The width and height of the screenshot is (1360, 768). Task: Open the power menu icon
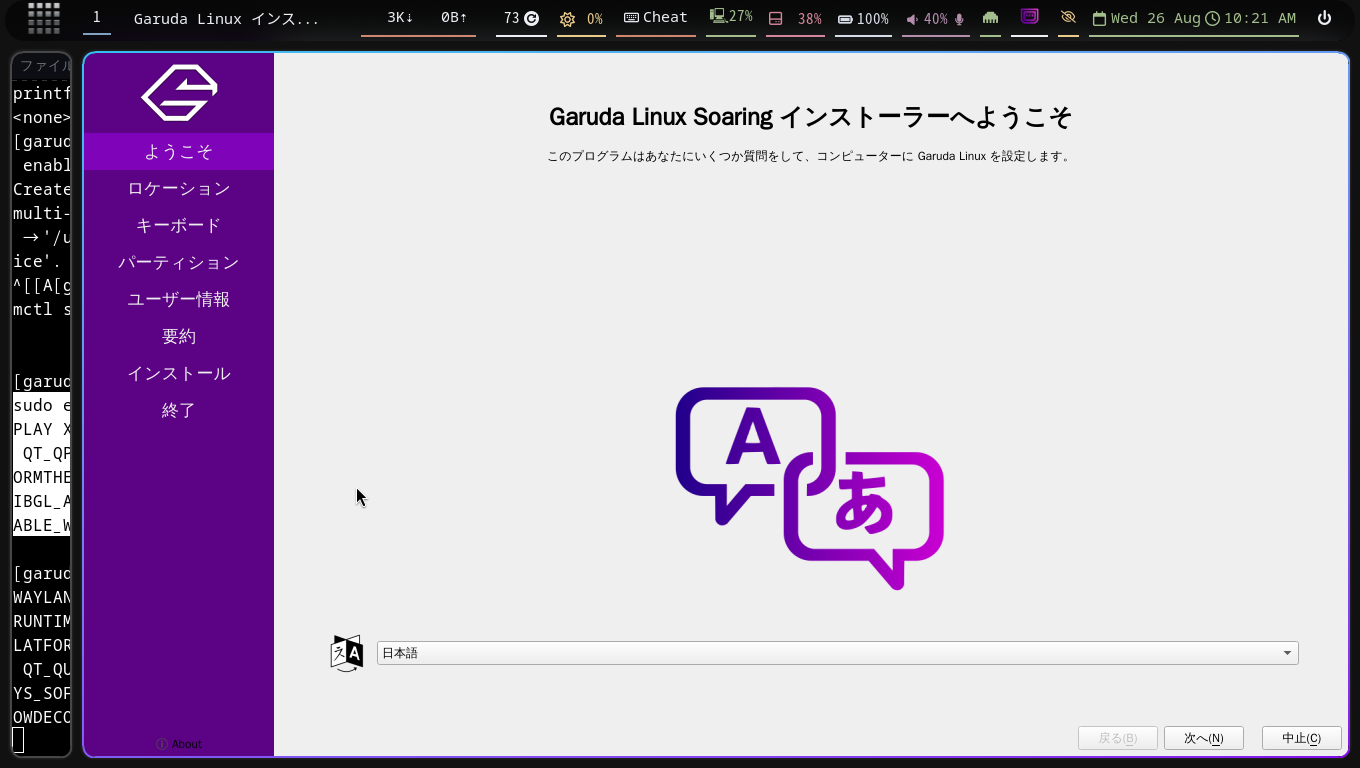[1325, 18]
